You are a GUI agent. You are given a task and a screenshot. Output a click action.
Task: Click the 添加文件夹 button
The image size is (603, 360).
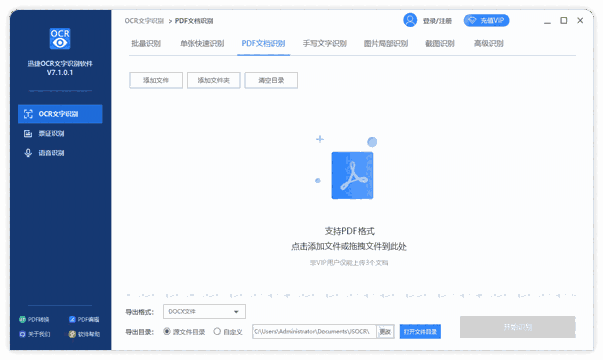(x=213, y=80)
